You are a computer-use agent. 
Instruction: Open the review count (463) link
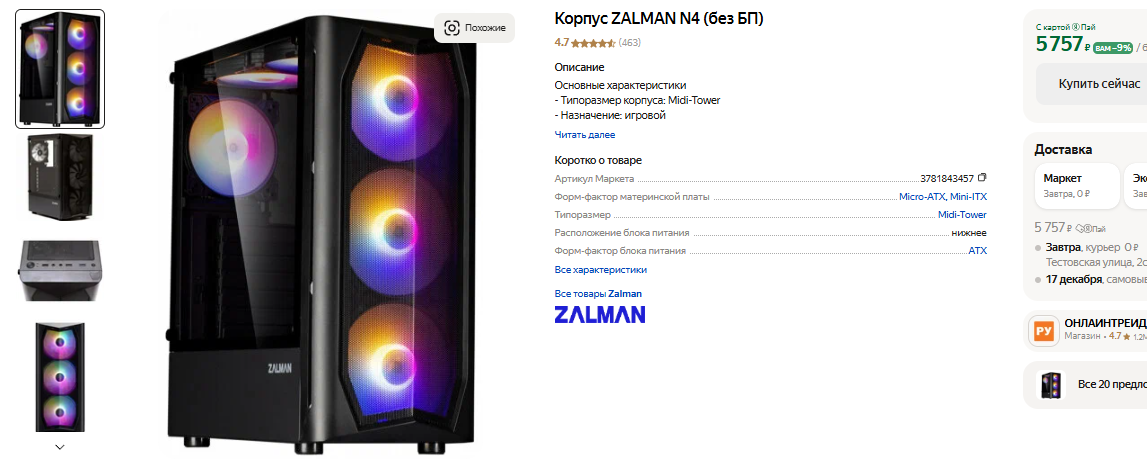tap(629, 43)
